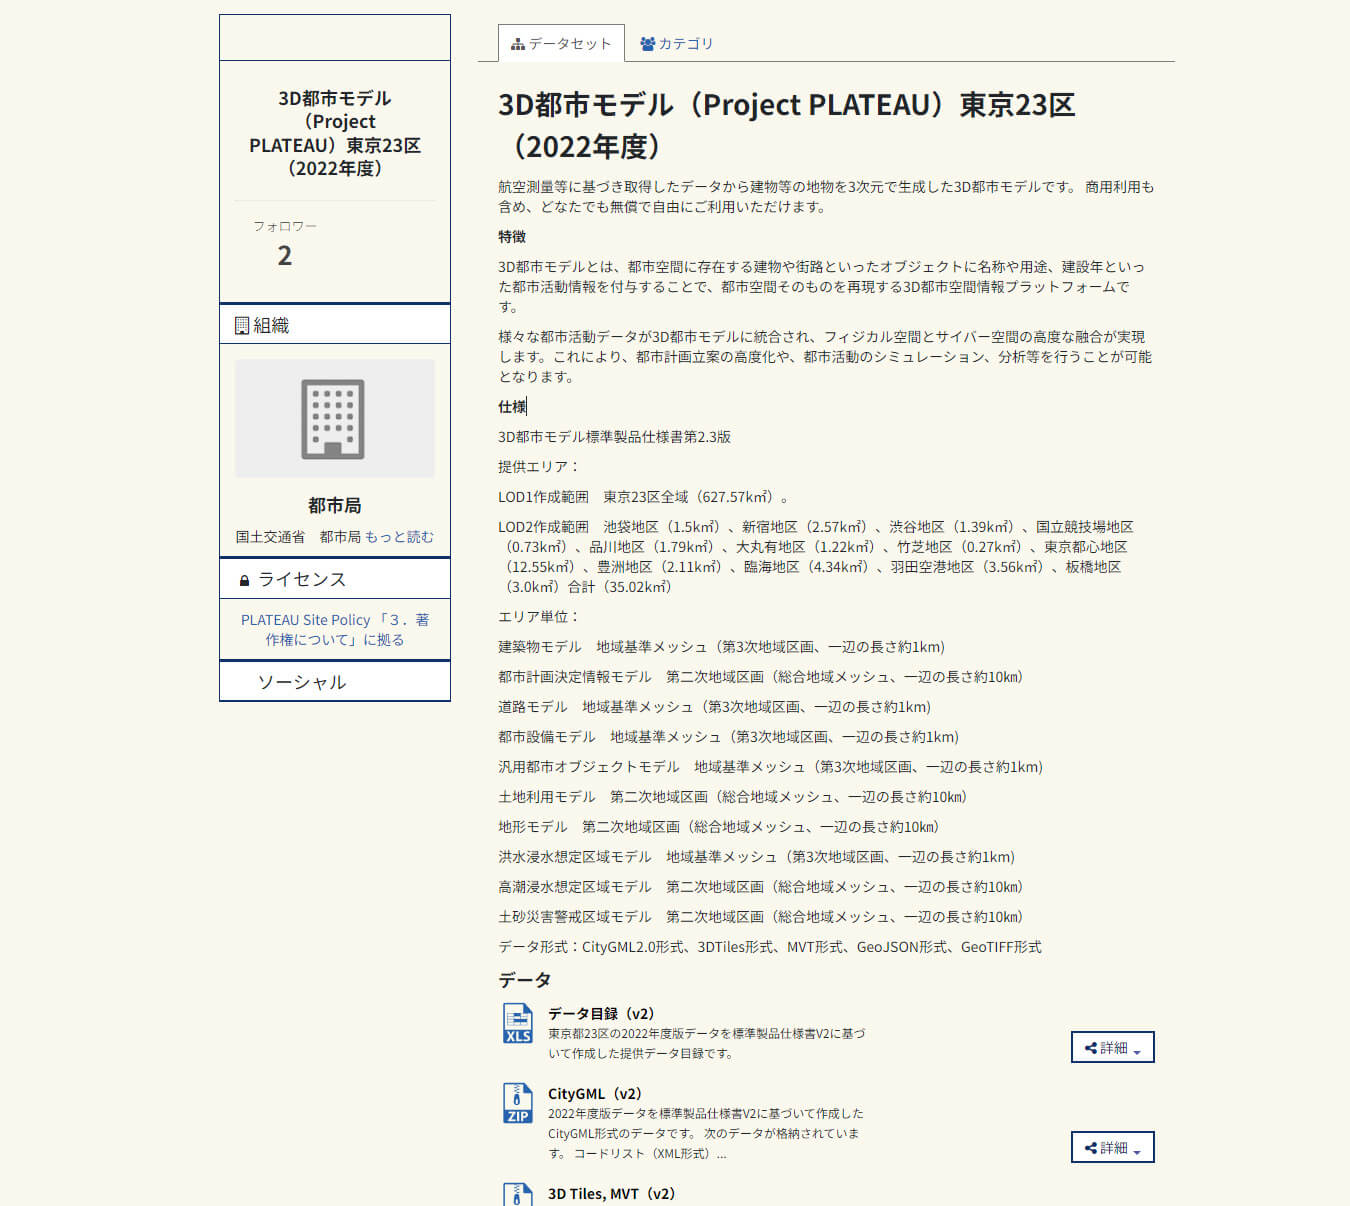Click the 提供エリア： label

[x=538, y=467]
